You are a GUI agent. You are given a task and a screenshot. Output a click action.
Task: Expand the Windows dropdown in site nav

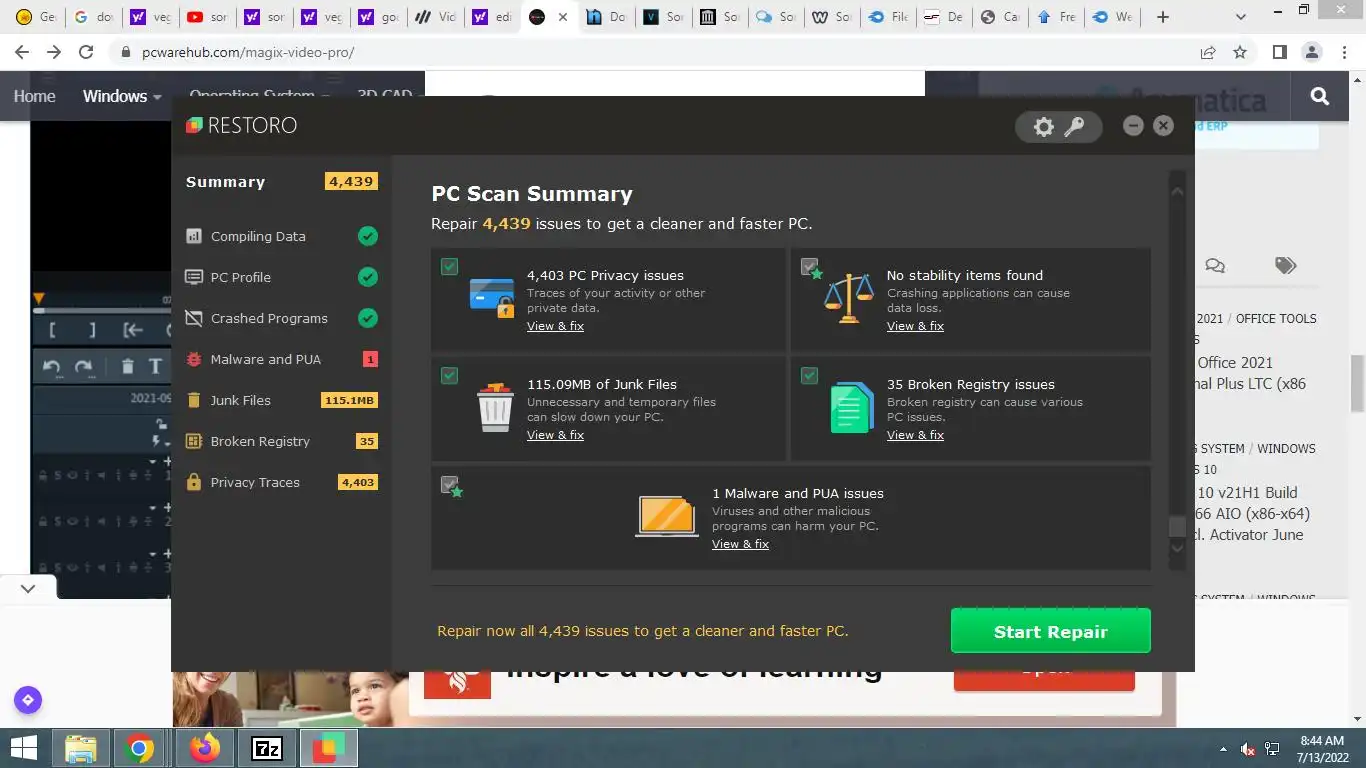click(x=121, y=96)
